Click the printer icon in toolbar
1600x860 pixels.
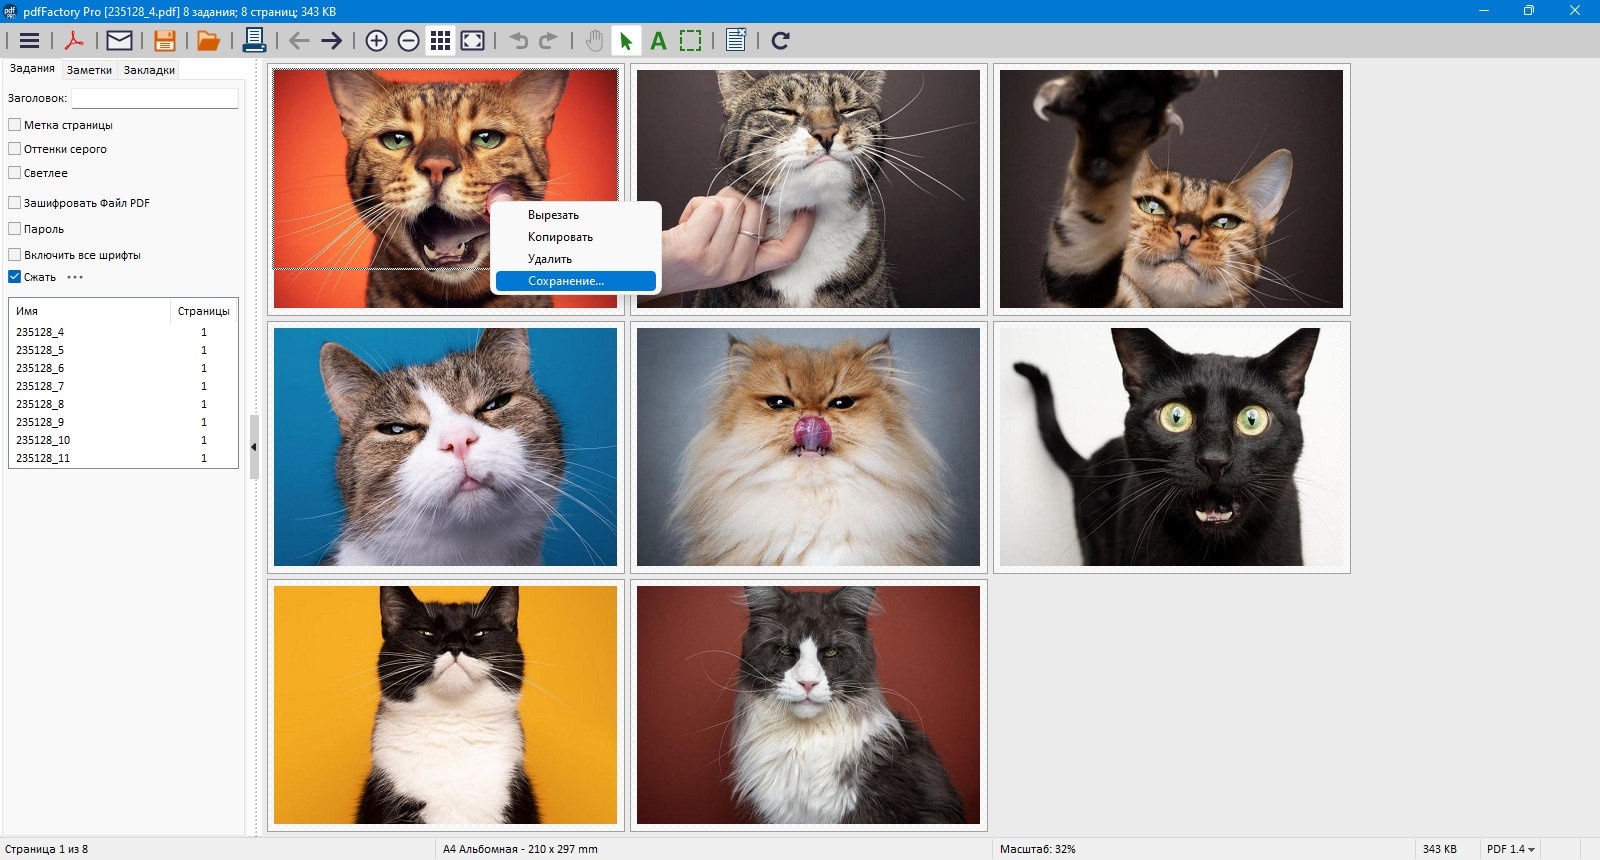pyautogui.click(x=254, y=40)
